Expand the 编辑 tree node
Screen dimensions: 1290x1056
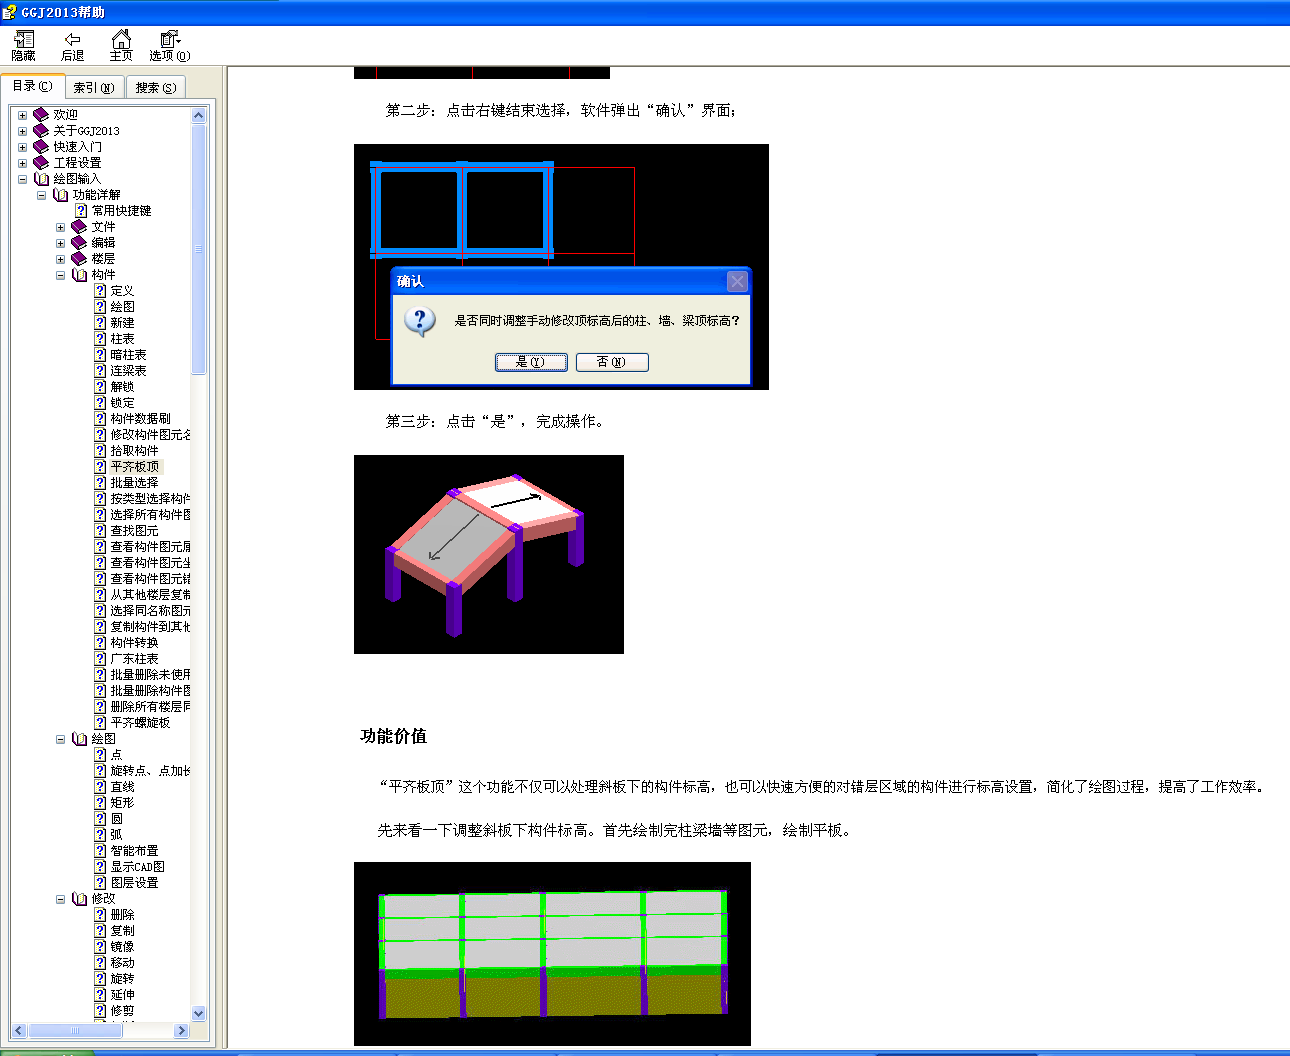pyautogui.click(x=60, y=243)
